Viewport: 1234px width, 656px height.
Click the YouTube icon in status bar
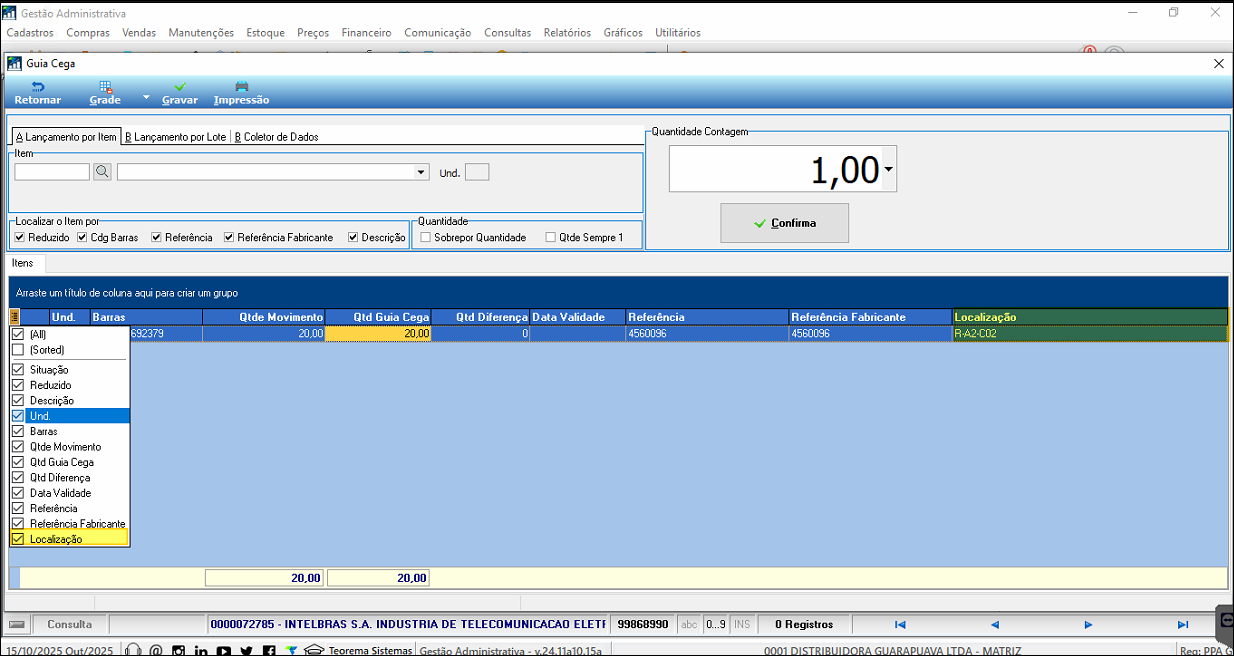click(x=223, y=651)
